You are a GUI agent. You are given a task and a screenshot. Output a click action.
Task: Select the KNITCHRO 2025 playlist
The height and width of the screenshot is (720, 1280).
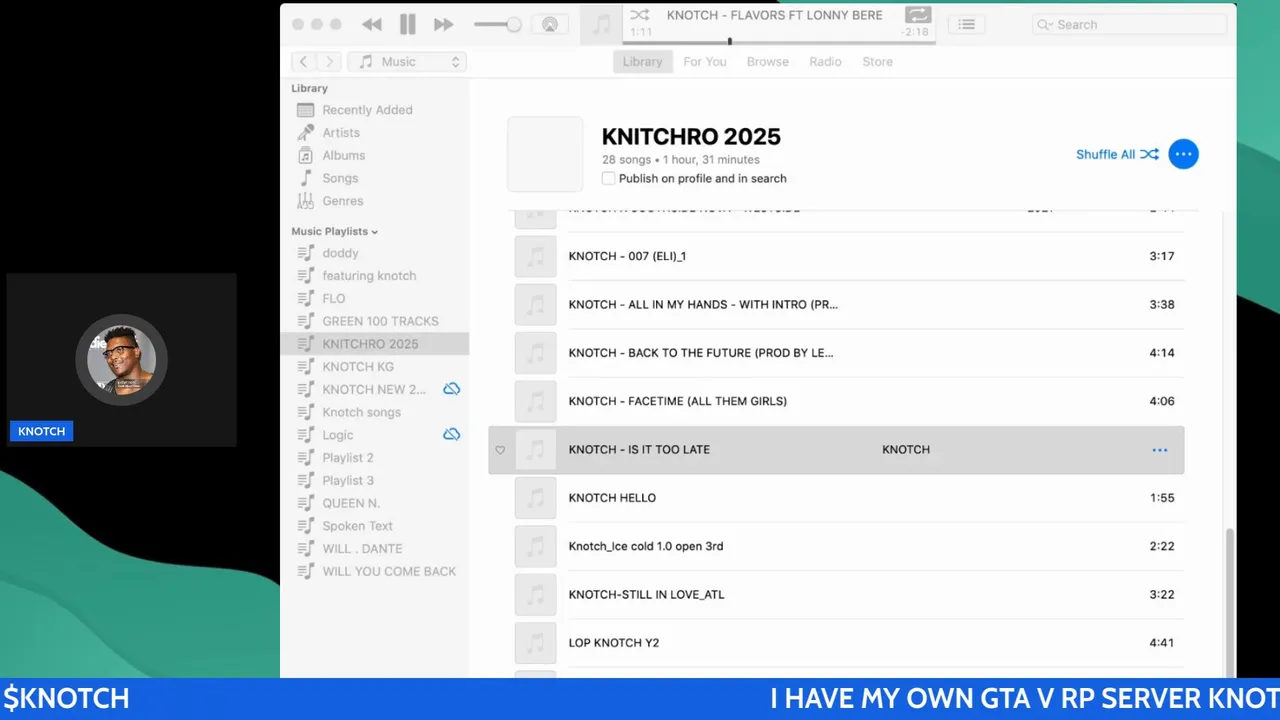pos(375,344)
